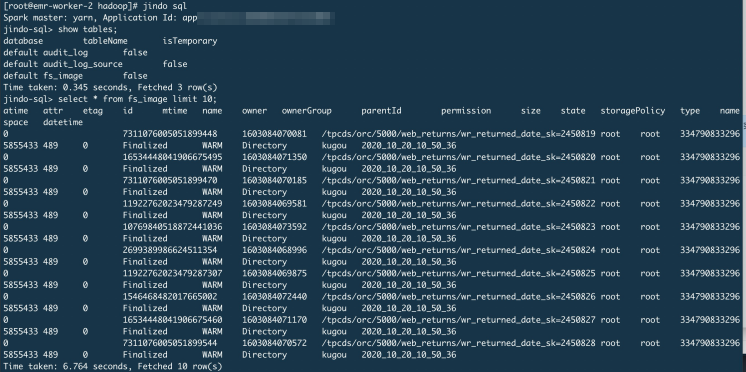This screenshot has width=746, height=372.
Task: Click id value 16534448041906675460
Action: click(x=172, y=320)
